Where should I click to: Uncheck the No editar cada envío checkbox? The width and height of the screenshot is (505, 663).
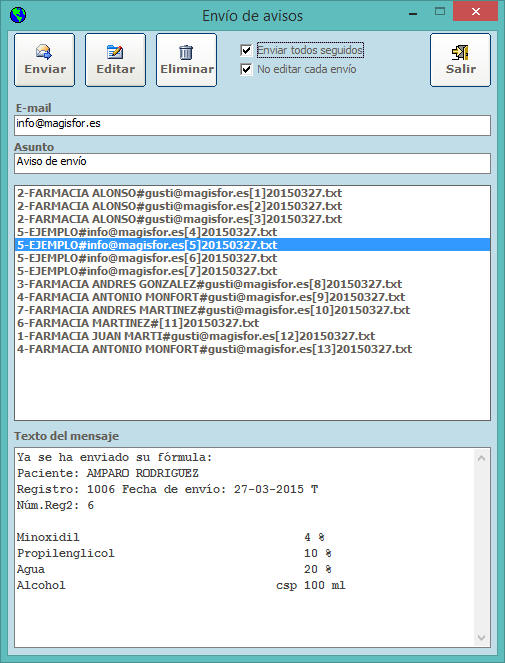[246, 69]
